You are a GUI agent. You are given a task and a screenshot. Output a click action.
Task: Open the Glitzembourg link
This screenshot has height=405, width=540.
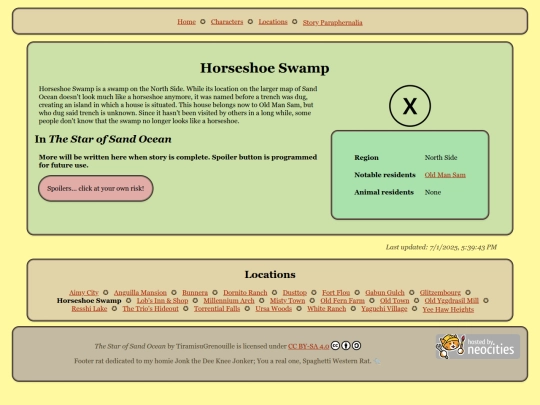440,292
